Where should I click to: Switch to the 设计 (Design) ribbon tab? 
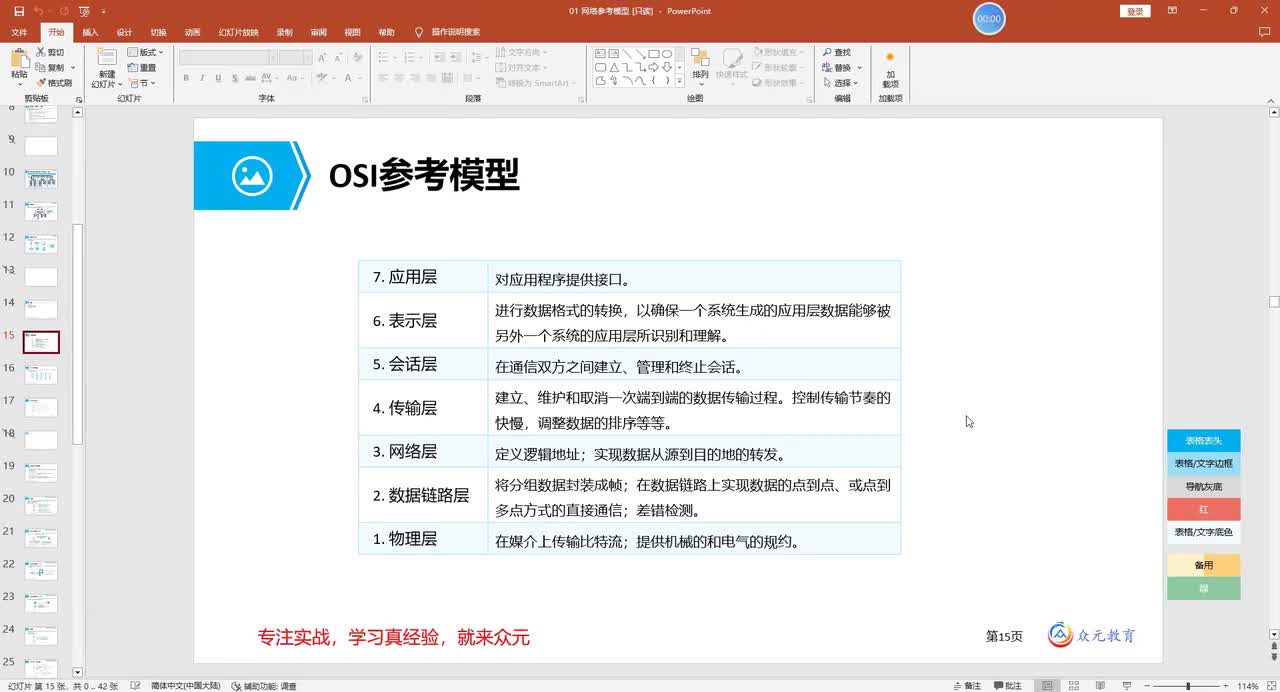pos(124,32)
